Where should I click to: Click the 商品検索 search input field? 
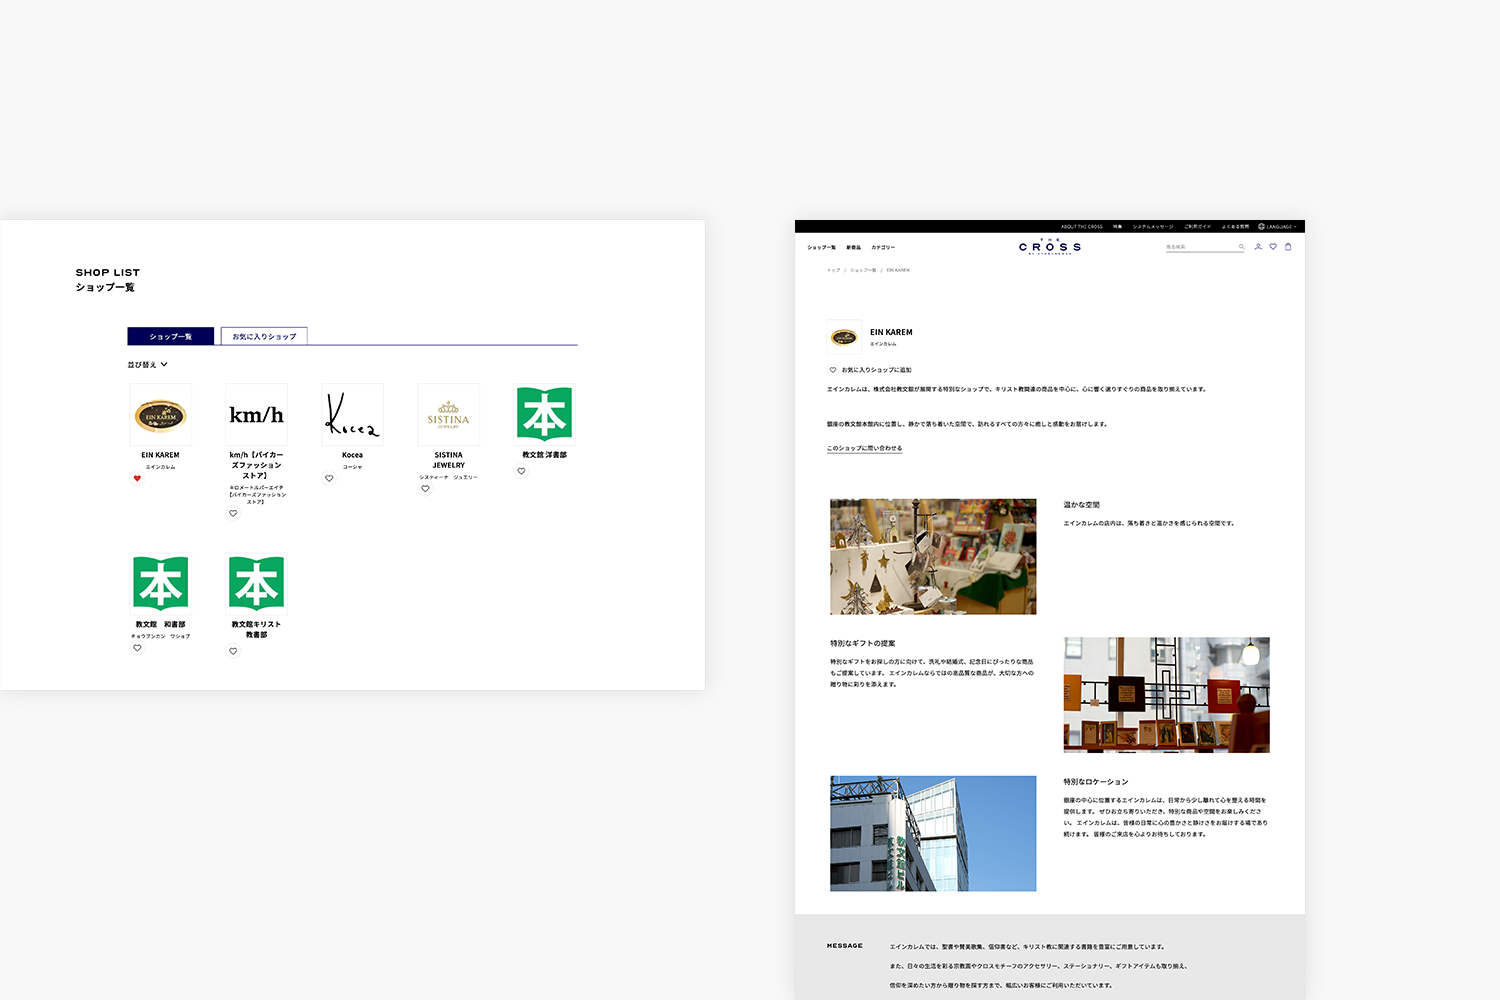click(1200, 247)
